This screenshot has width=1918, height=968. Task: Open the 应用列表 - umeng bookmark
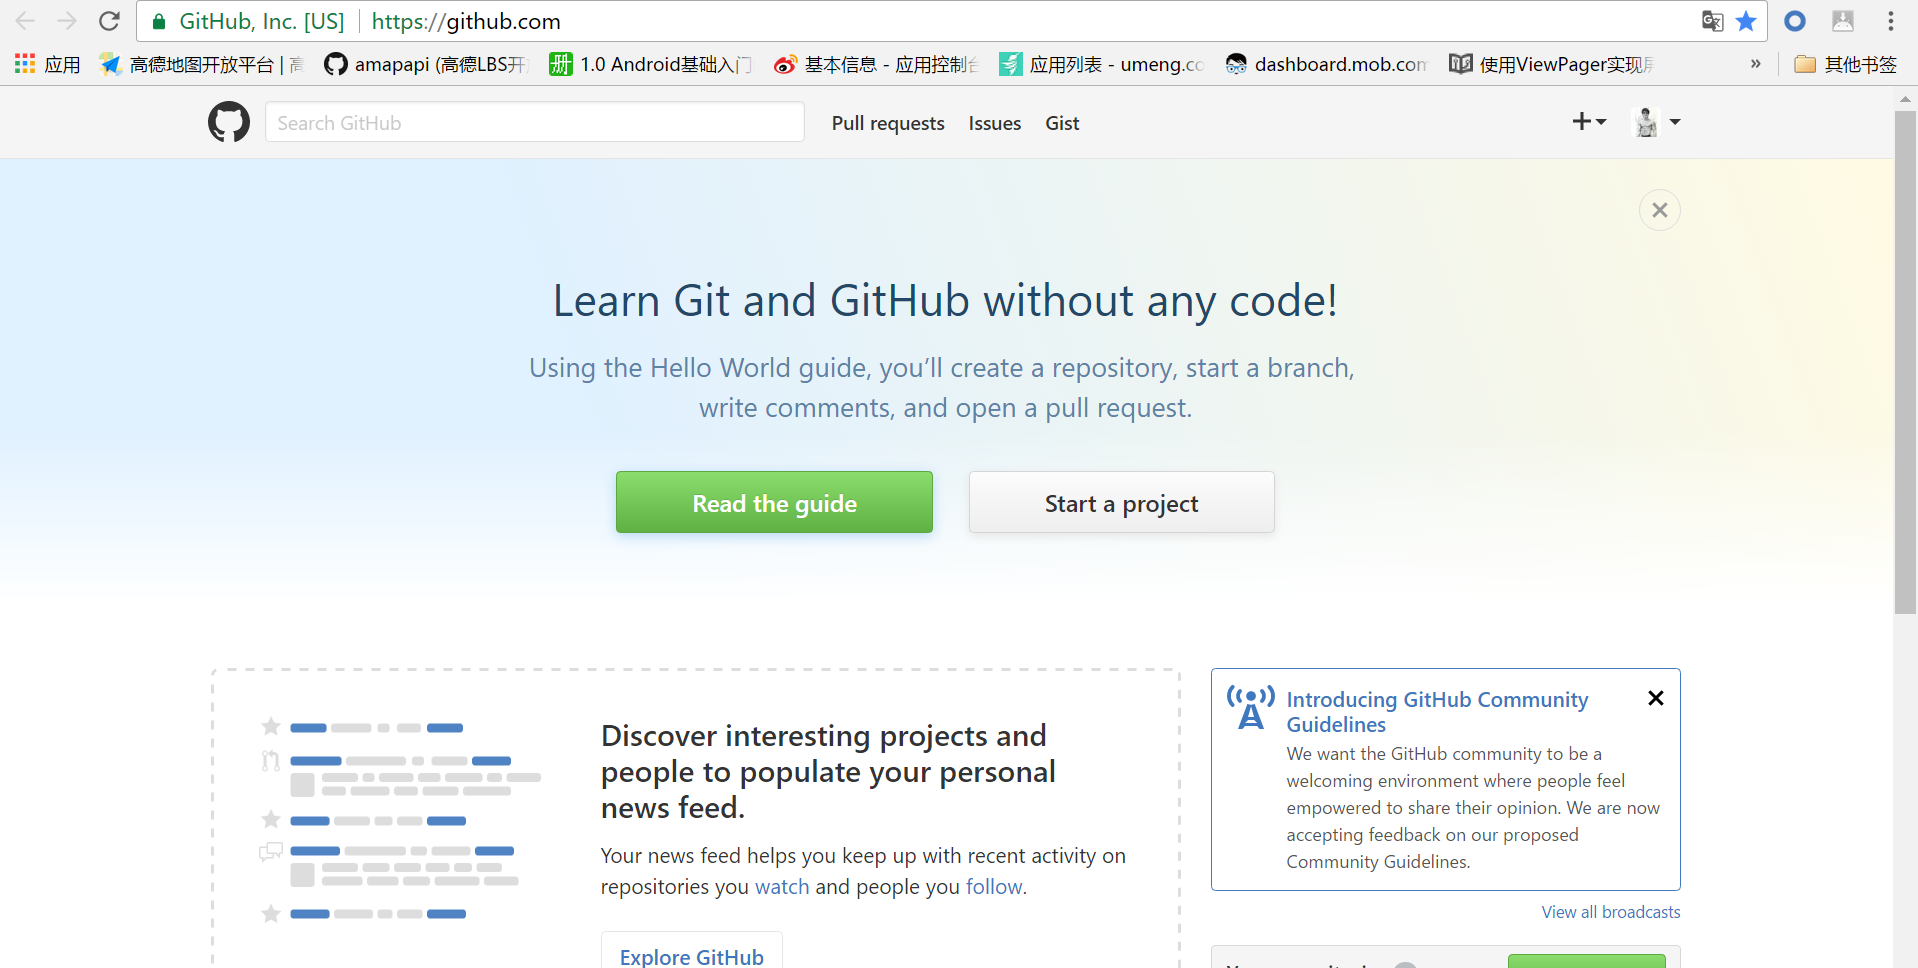[1101, 64]
